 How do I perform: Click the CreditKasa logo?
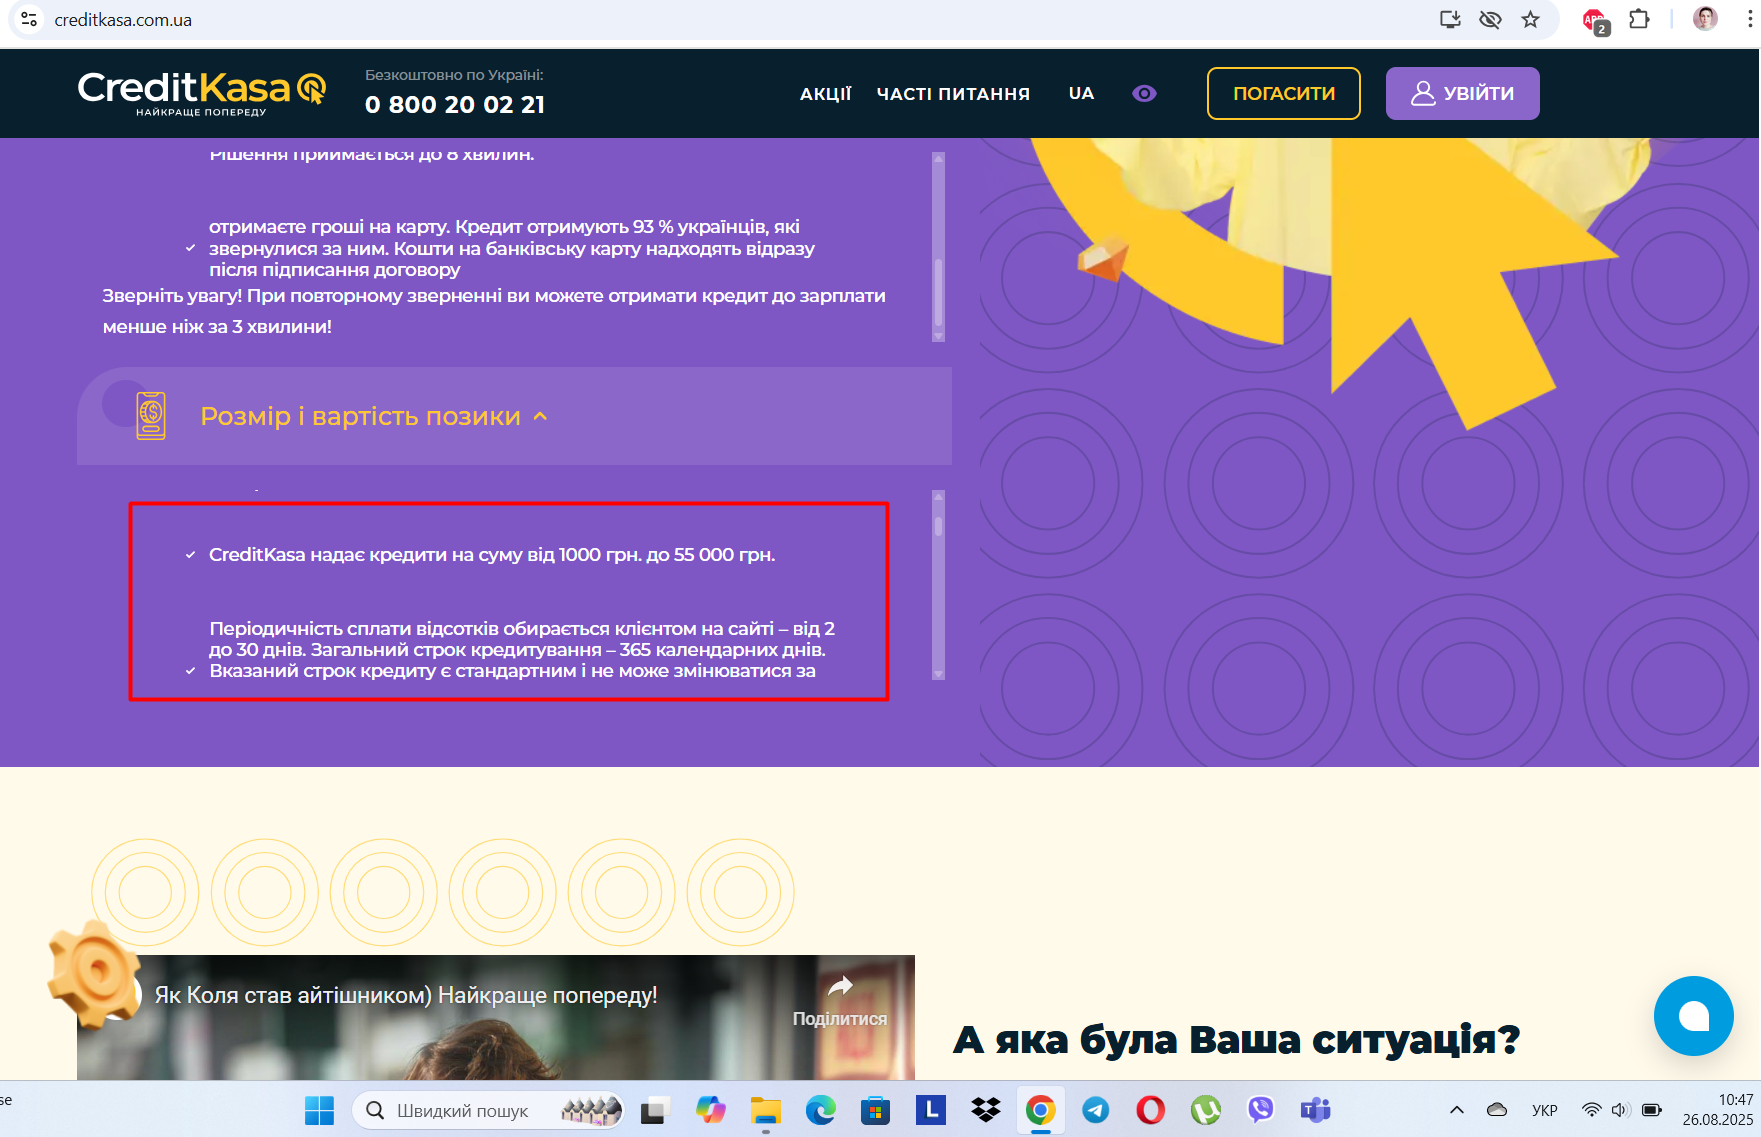coord(202,93)
